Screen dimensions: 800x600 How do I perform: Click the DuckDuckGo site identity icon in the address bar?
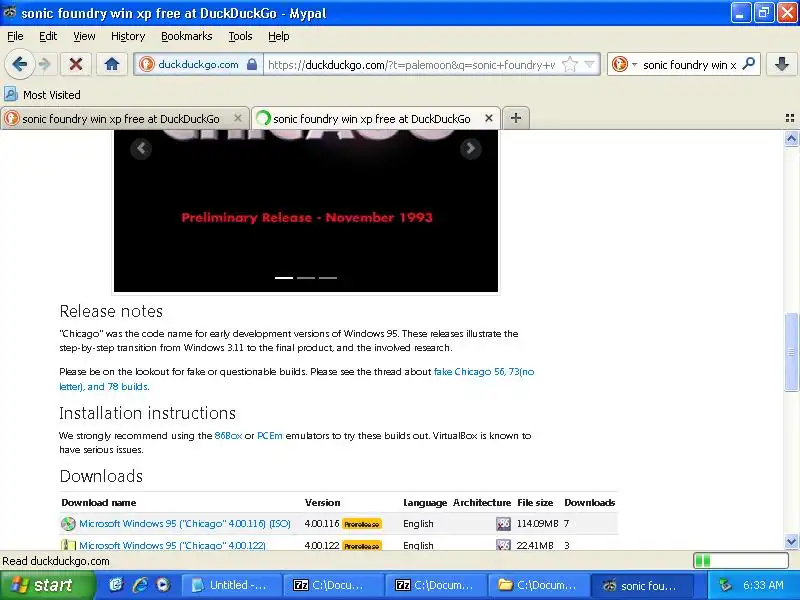[x=147, y=64]
